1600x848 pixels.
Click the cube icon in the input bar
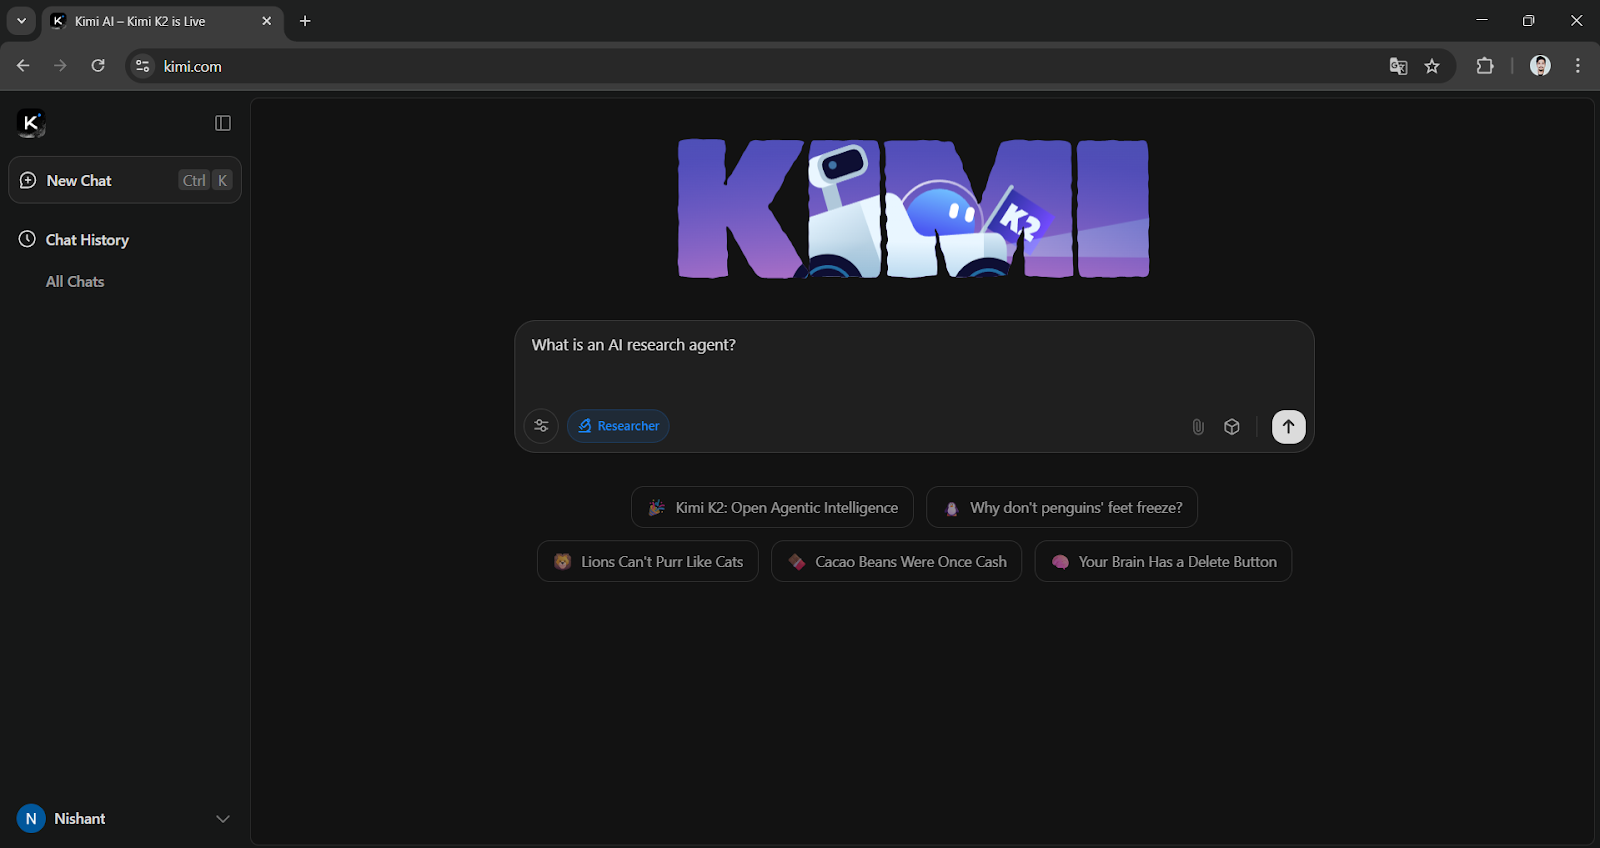coord(1232,427)
